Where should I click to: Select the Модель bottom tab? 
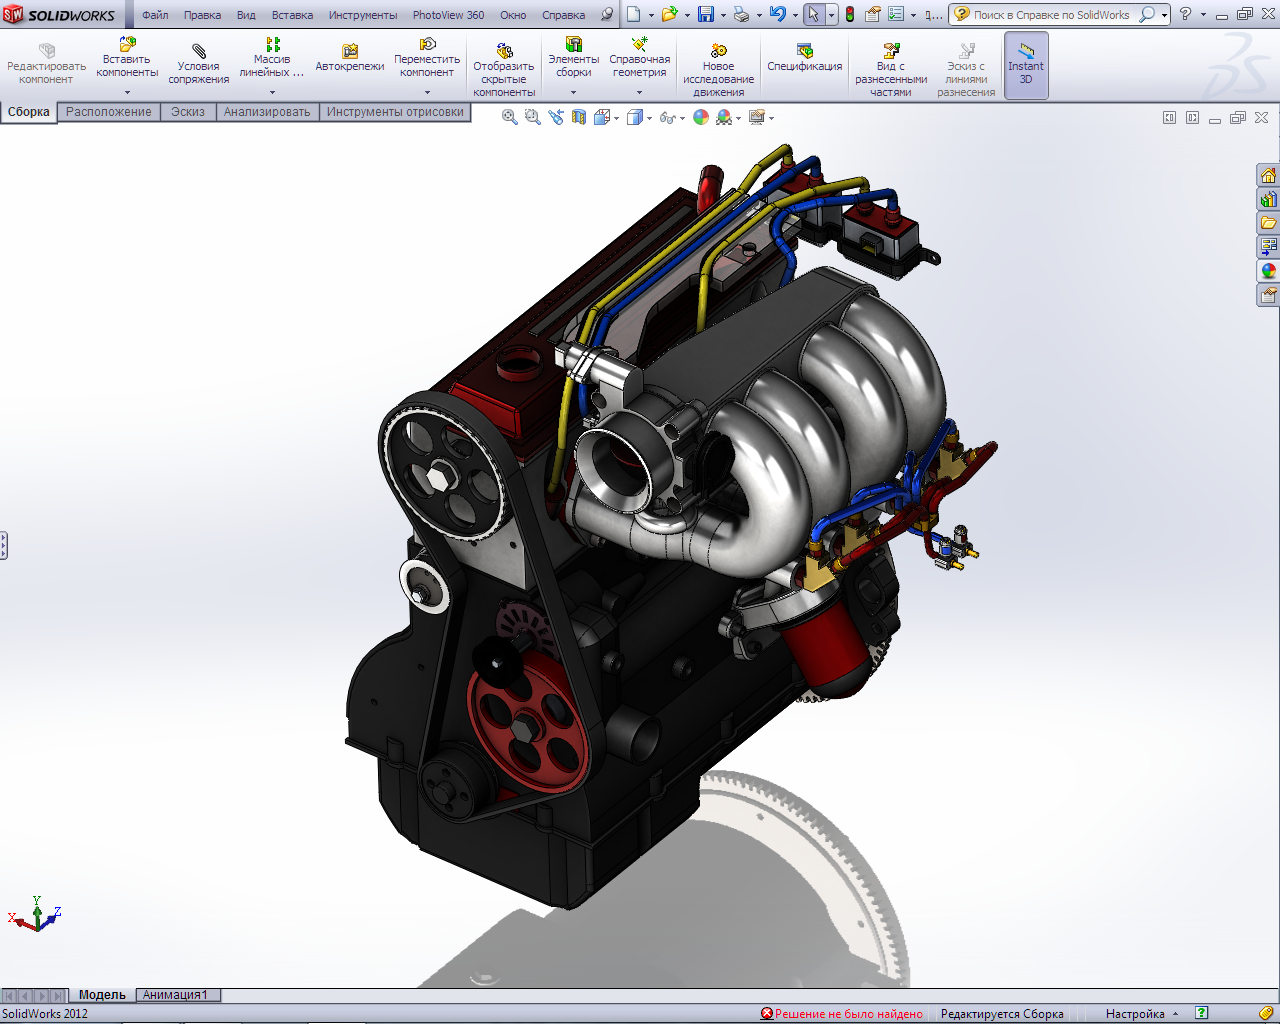tap(102, 995)
